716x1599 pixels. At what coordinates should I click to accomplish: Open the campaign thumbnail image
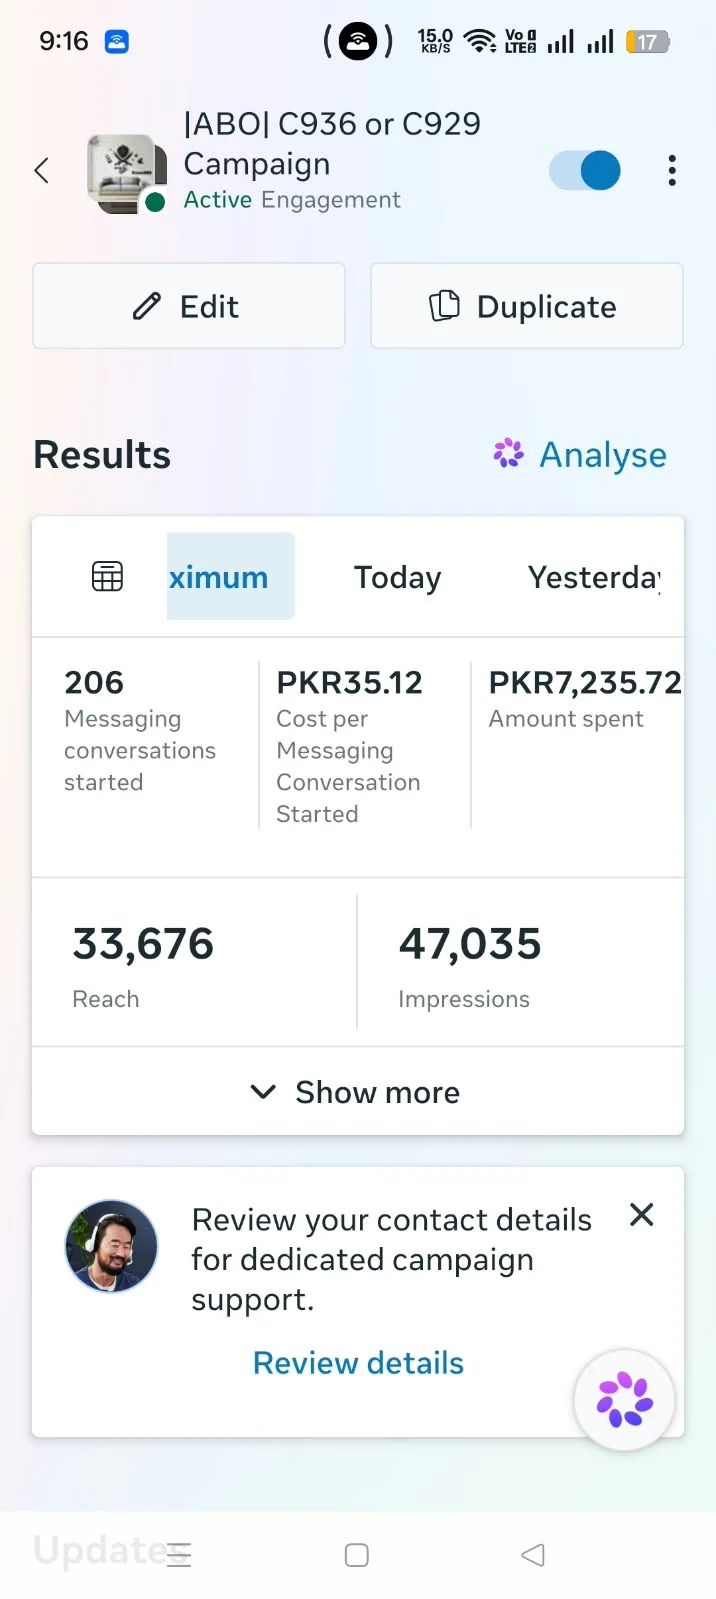tap(126, 172)
